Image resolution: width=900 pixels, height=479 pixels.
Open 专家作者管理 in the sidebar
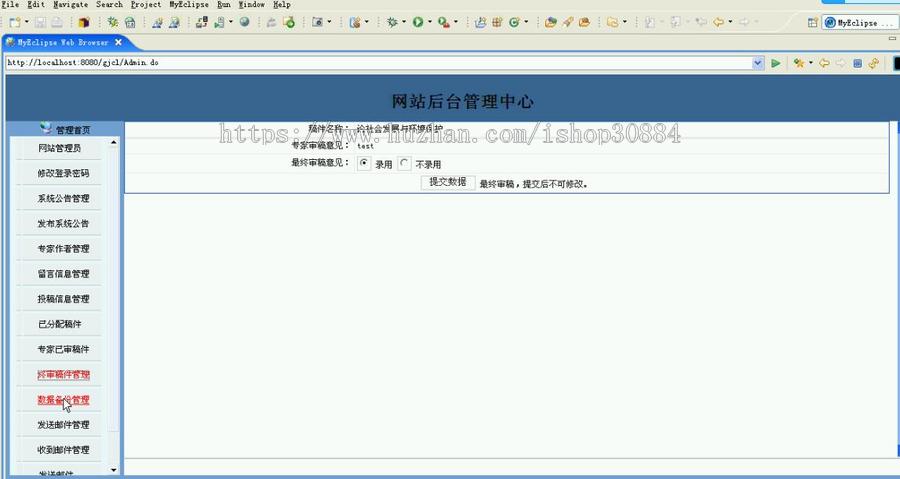pos(63,249)
